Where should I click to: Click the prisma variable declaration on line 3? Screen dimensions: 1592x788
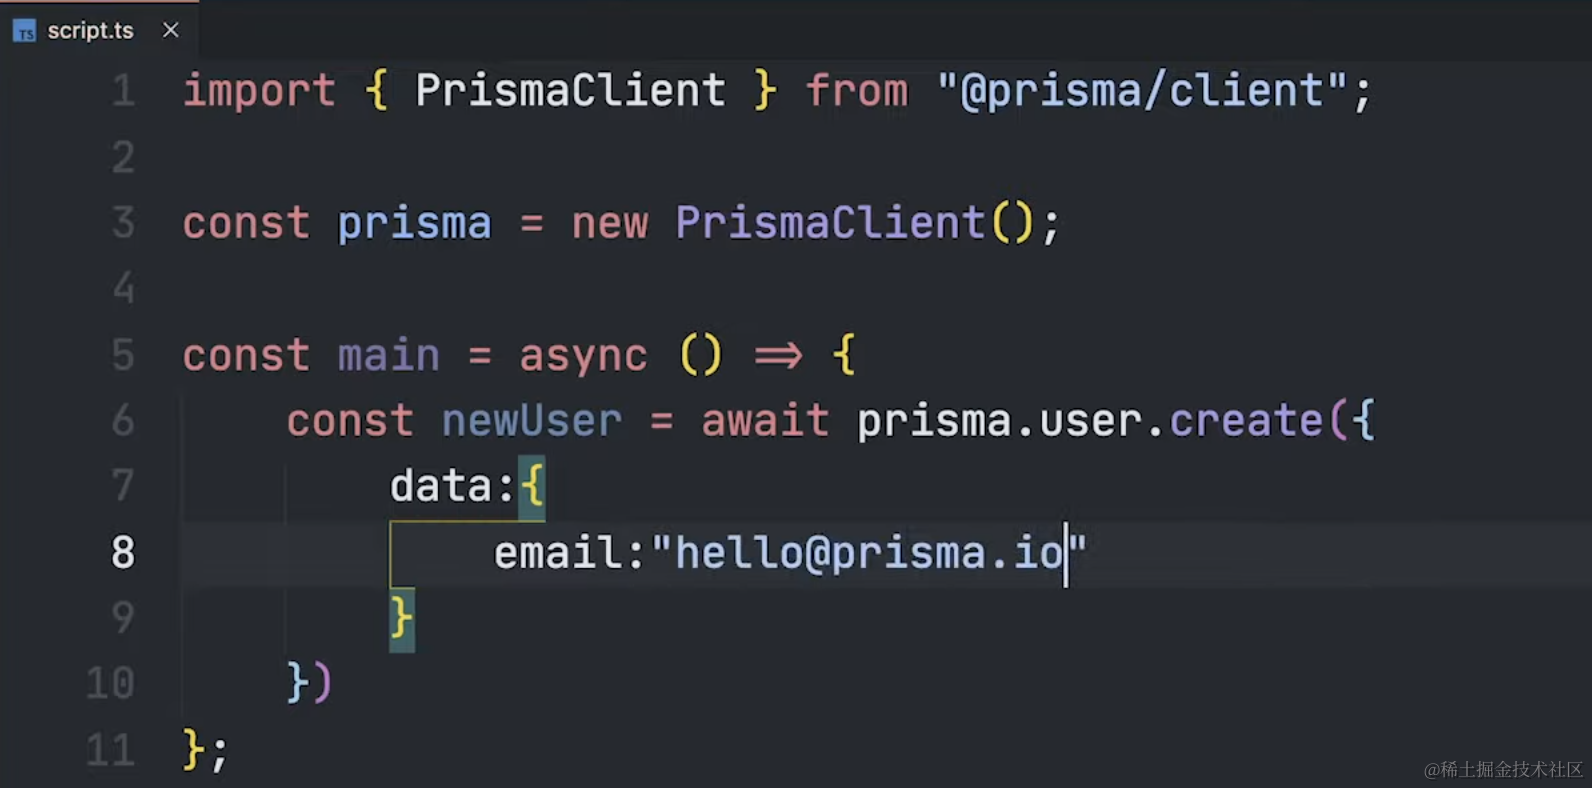tap(414, 223)
